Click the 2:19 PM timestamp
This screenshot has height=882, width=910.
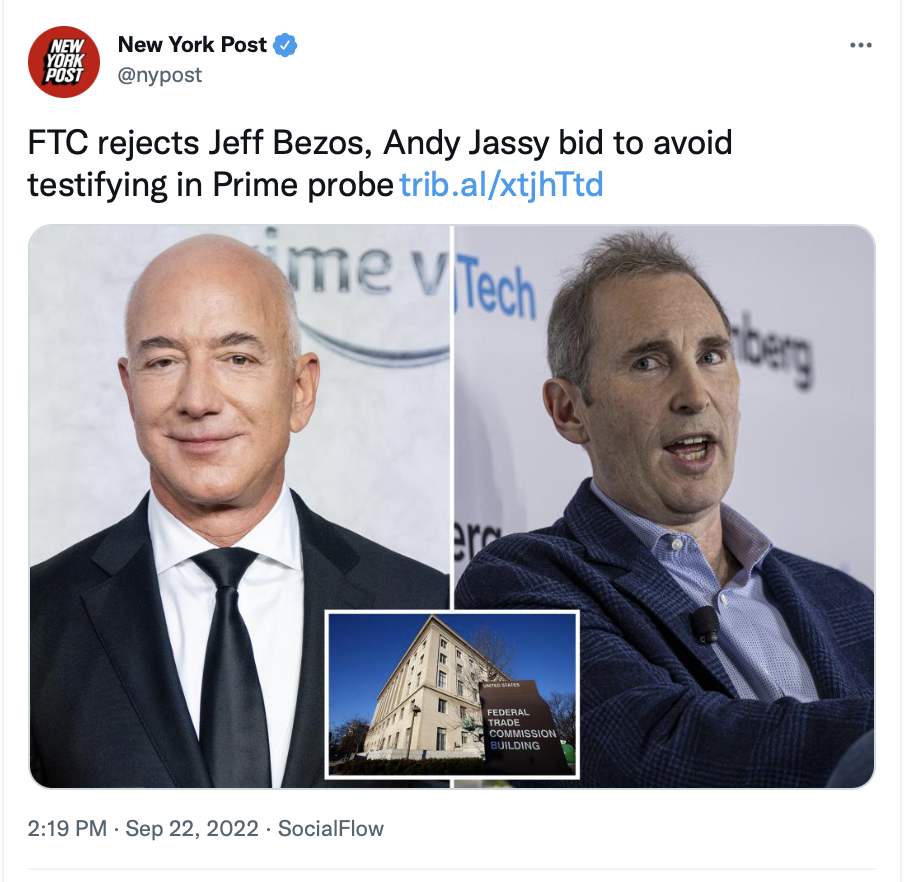[67, 828]
